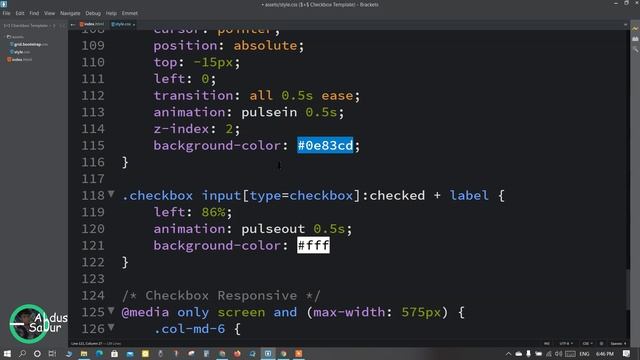Click ENG language indicator in taskbar
Image resolution: width=640 pixels, height=360 pixels.
(584, 354)
